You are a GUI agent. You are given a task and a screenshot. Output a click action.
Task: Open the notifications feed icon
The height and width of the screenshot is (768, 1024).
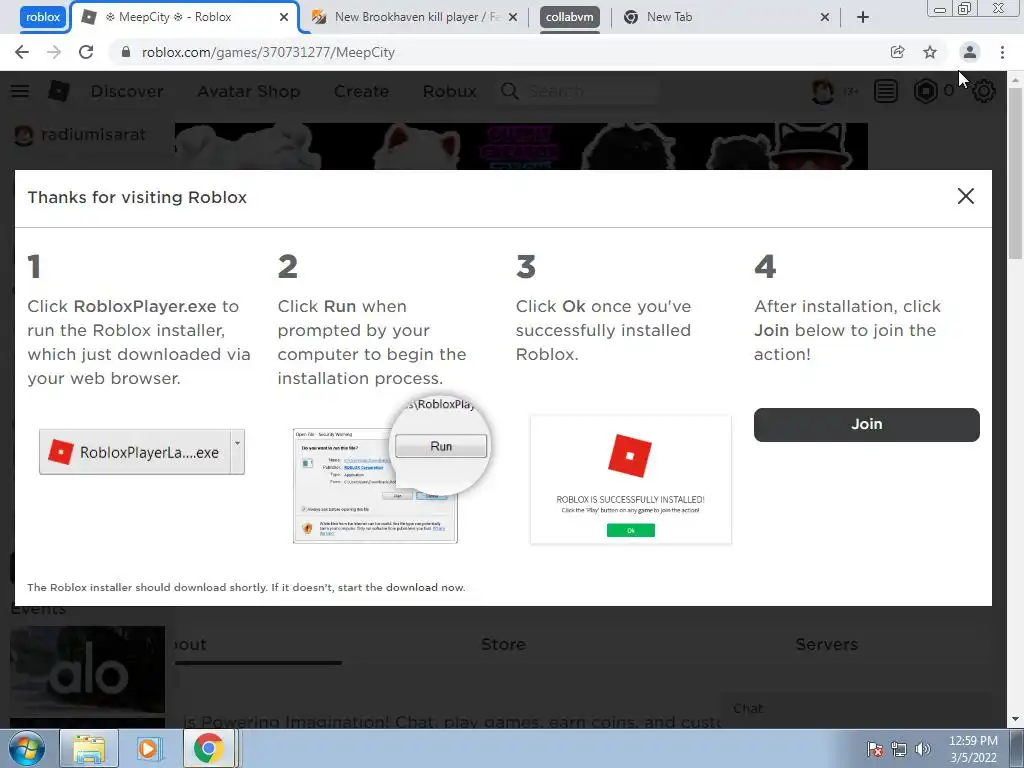point(886,91)
